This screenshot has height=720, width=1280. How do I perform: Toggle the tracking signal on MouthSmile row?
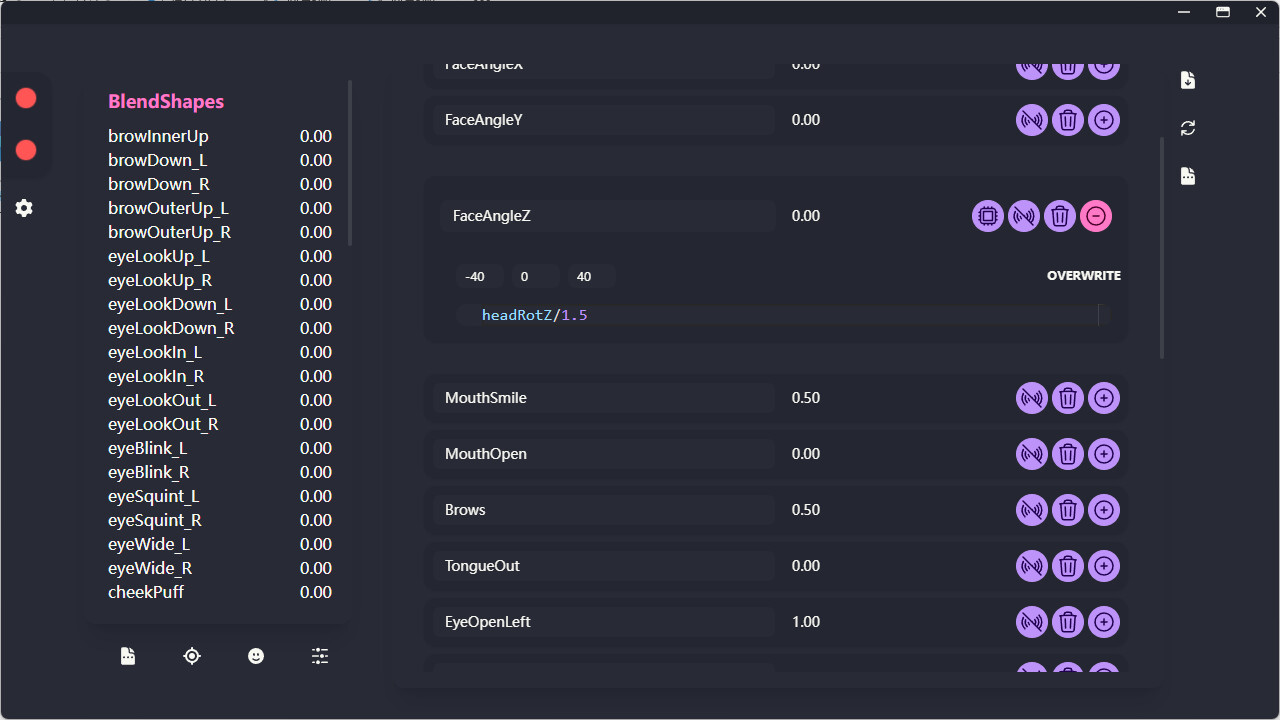1032,397
